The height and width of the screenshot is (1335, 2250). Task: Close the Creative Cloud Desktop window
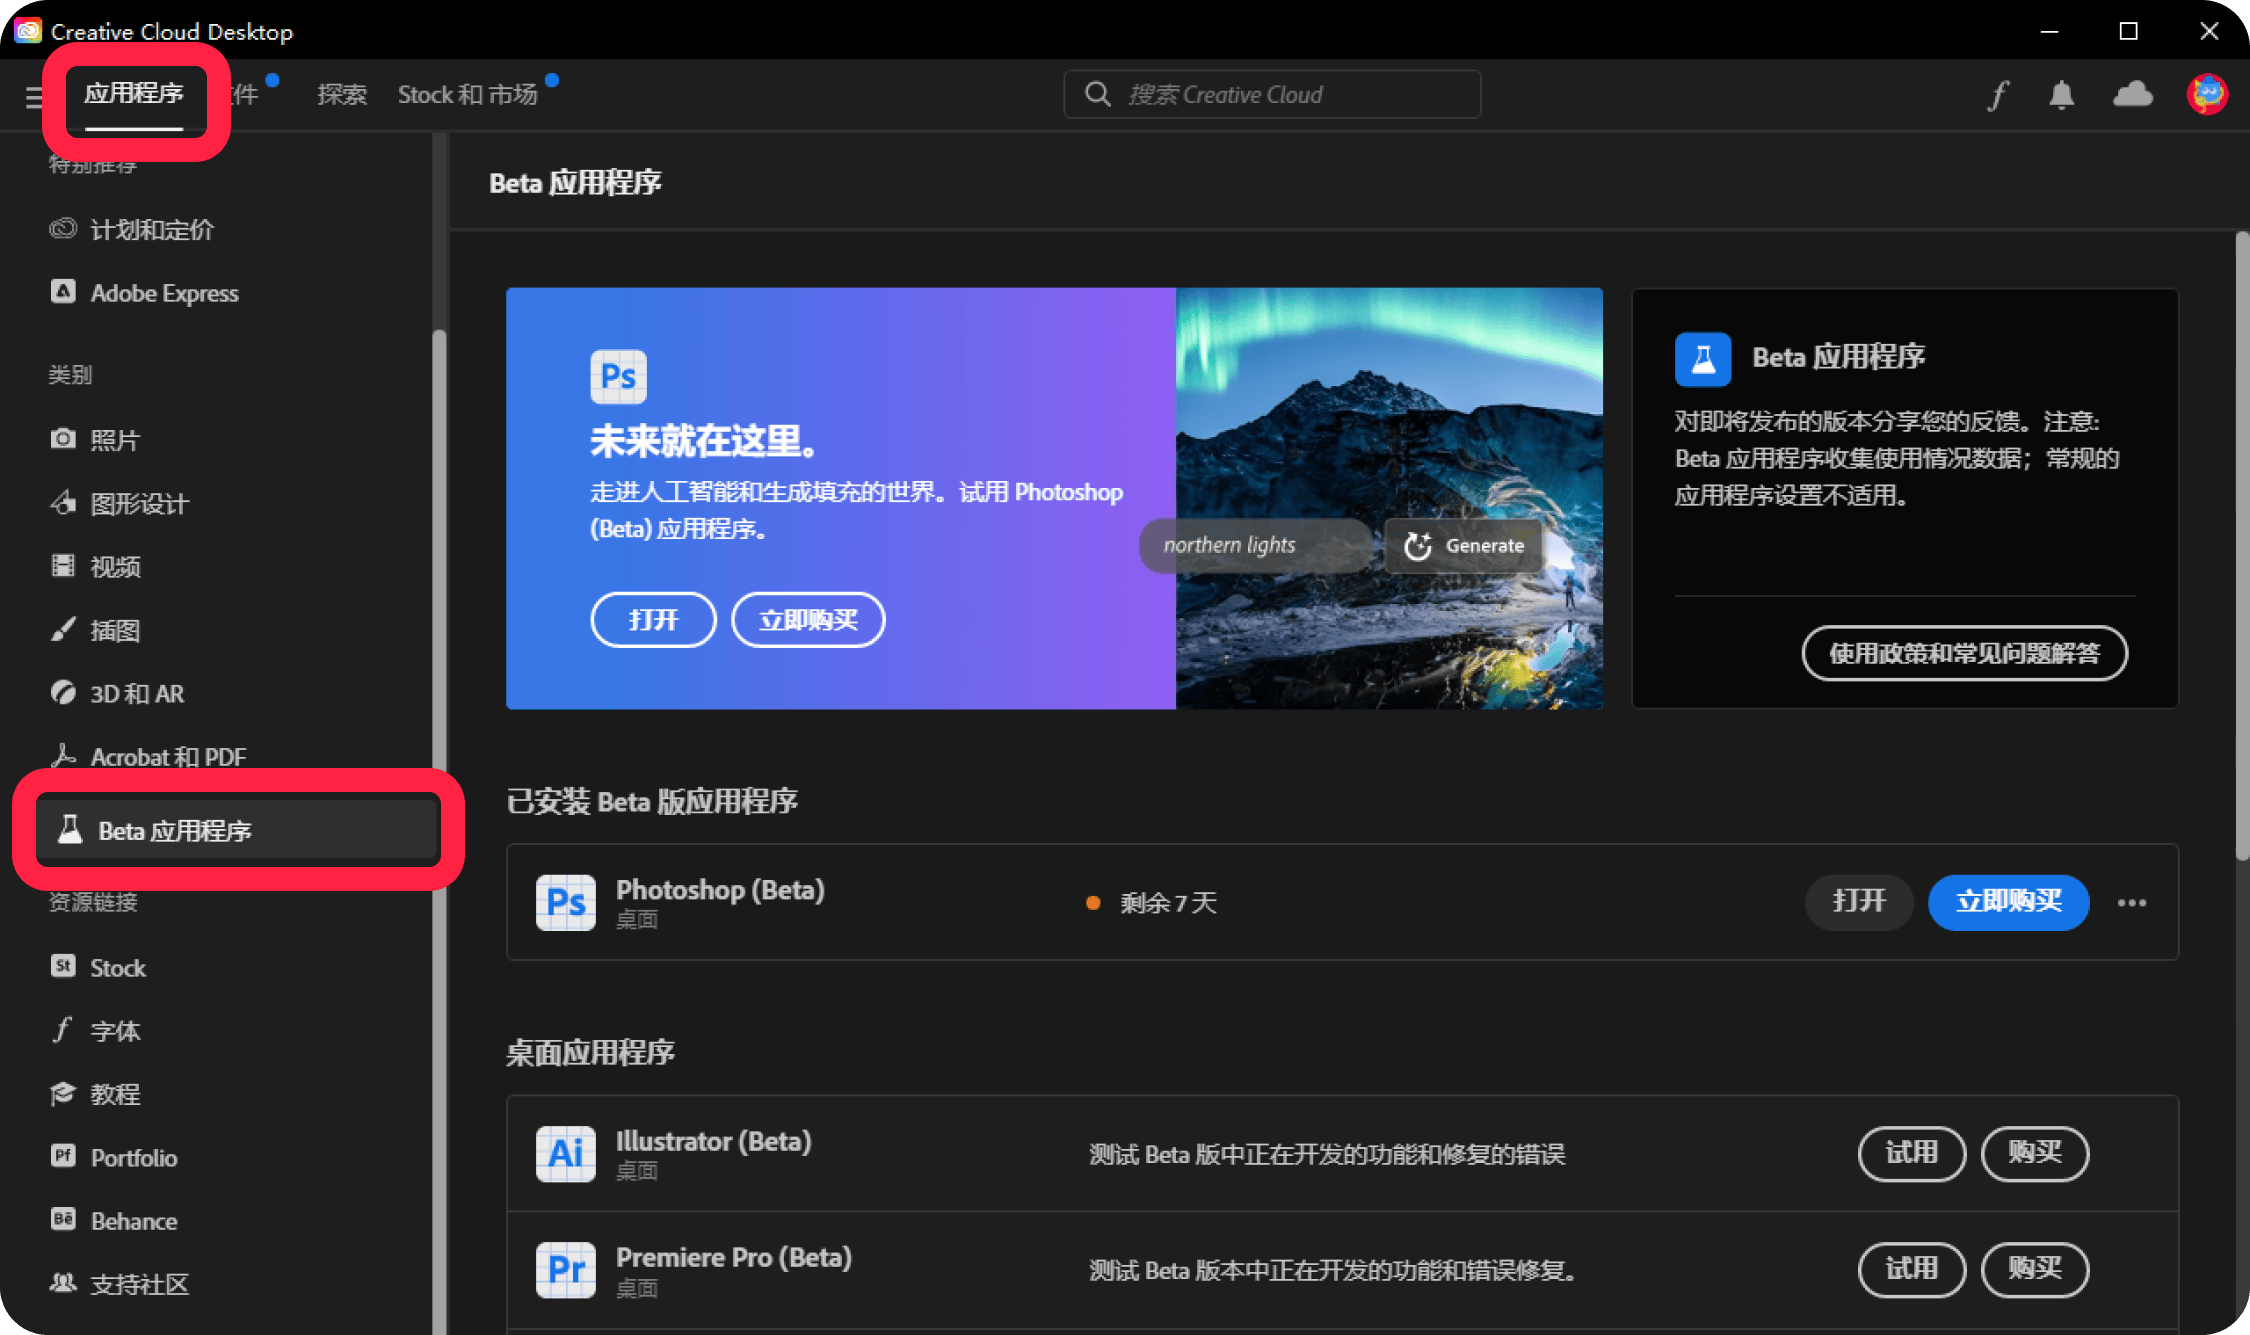click(x=2209, y=31)
